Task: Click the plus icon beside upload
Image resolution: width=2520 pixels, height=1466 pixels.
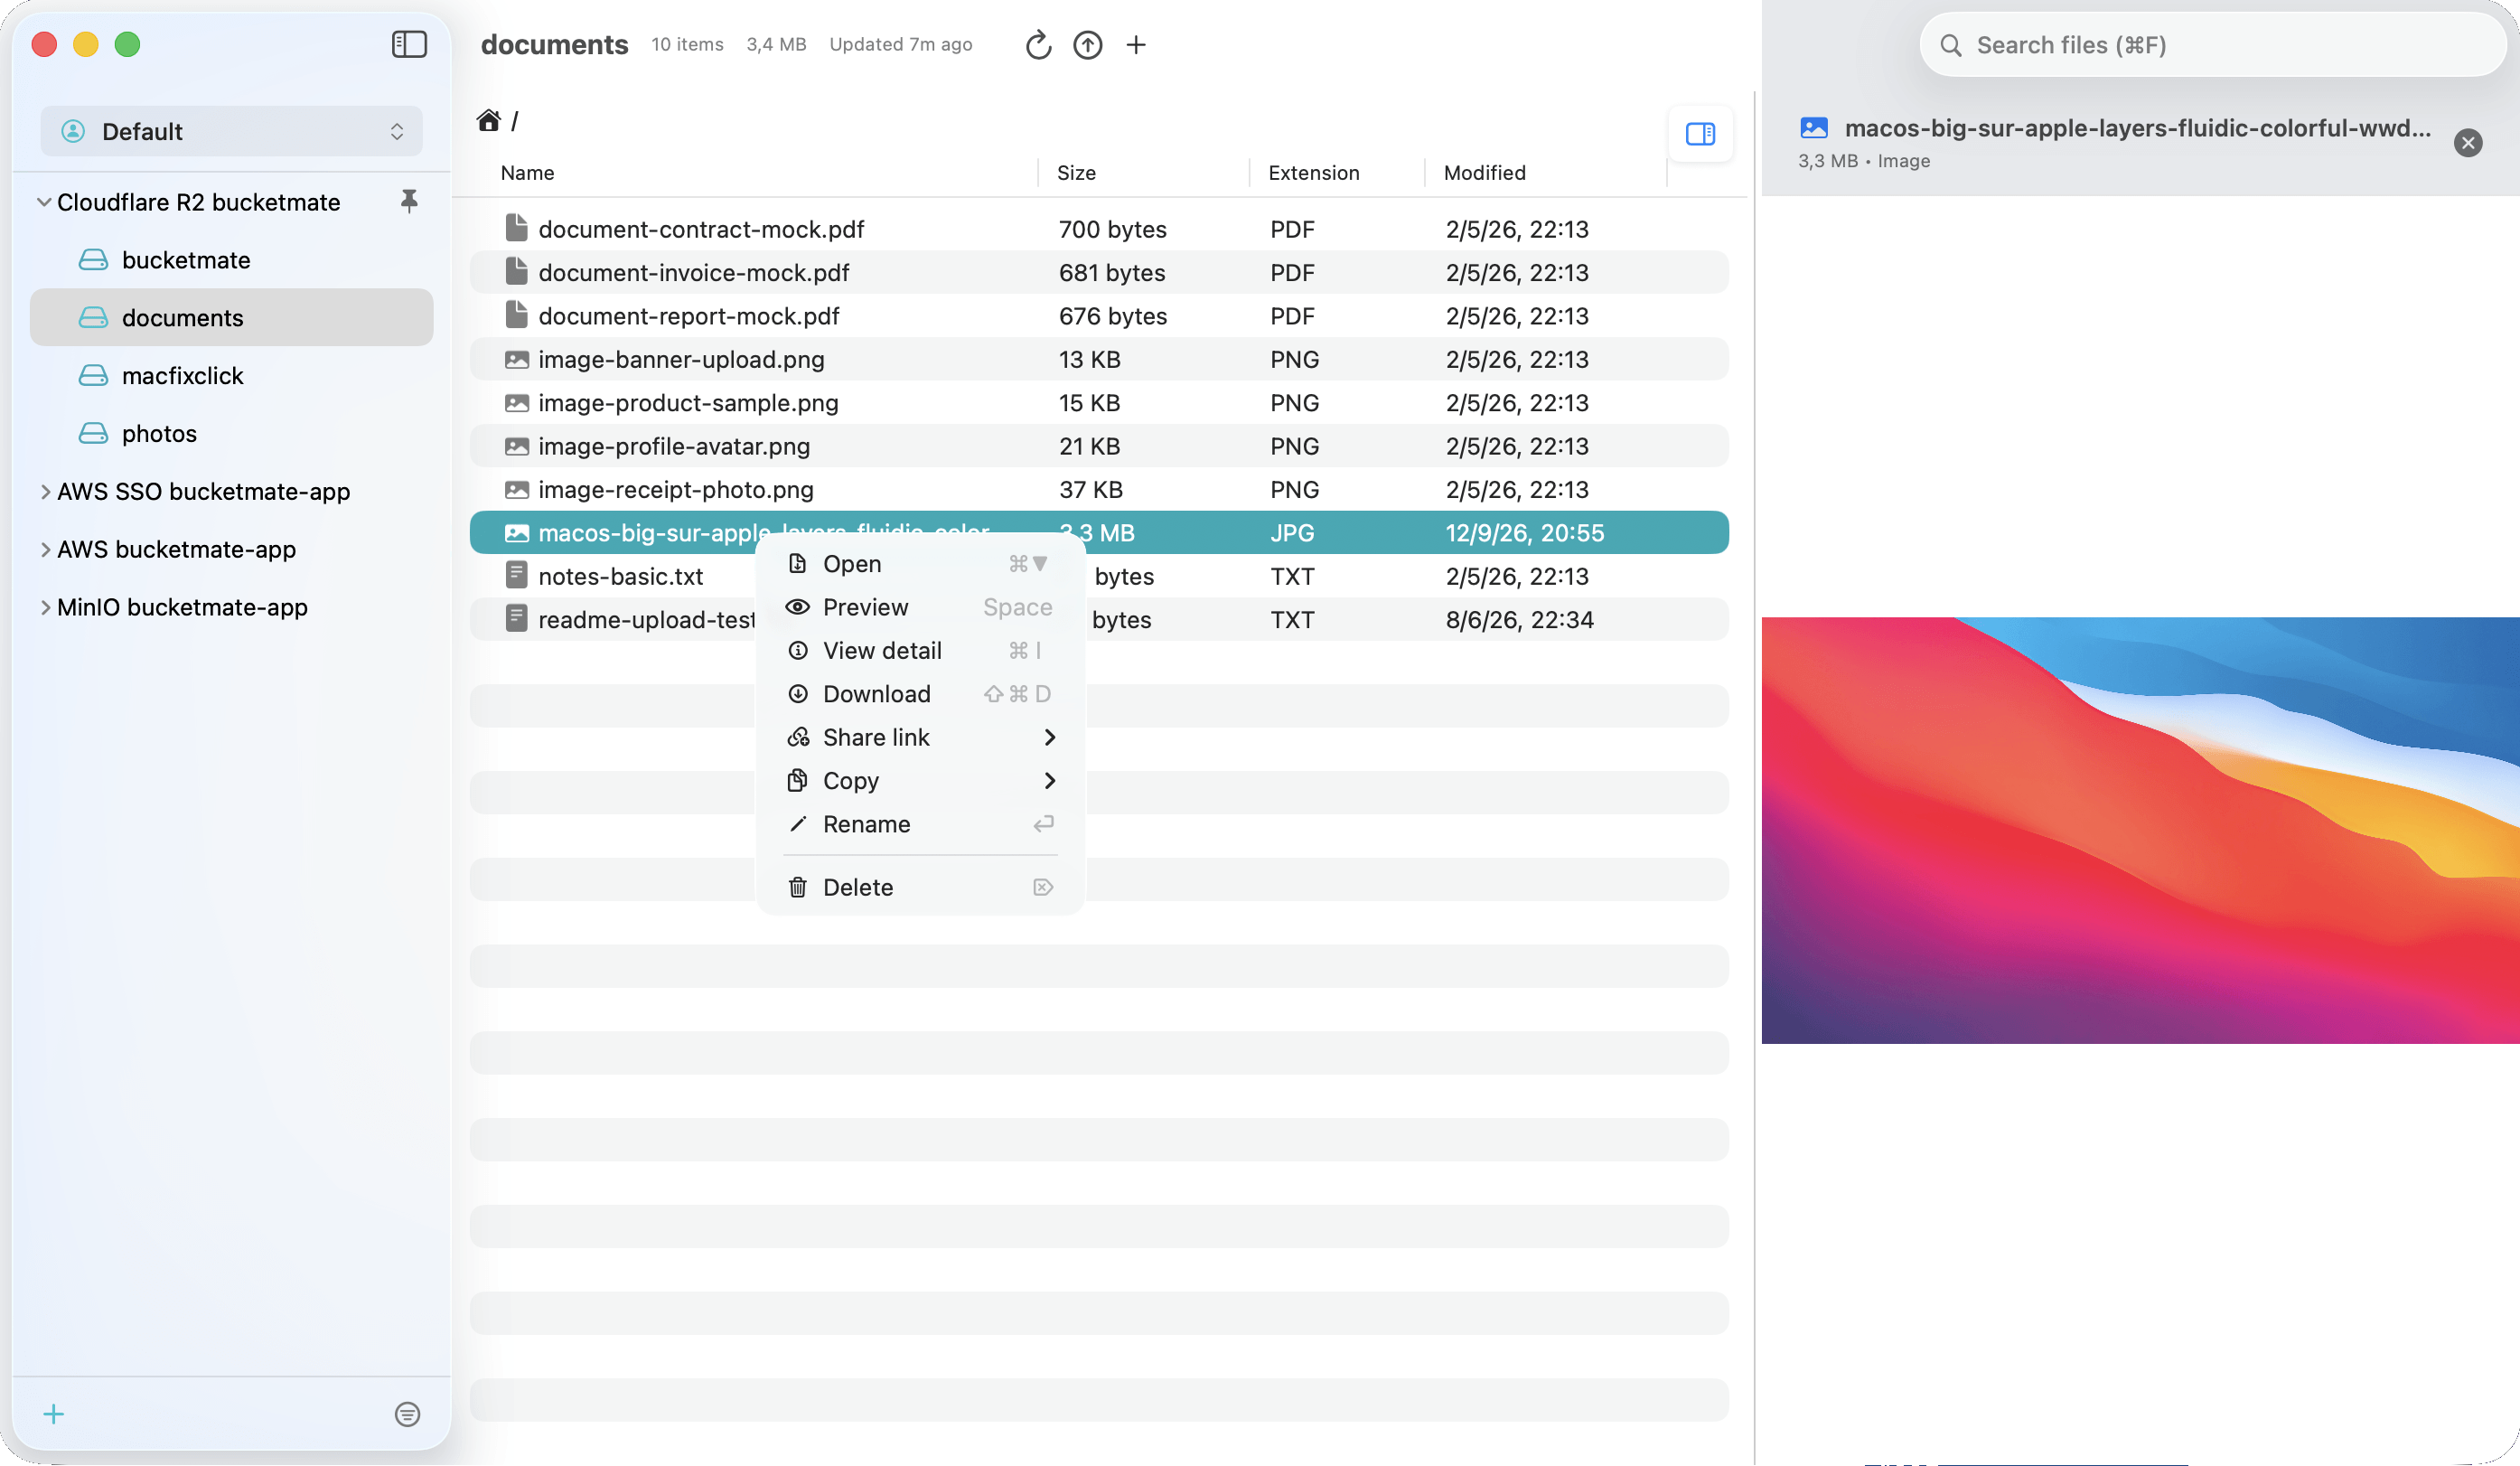Action: tap(1136, 45)
